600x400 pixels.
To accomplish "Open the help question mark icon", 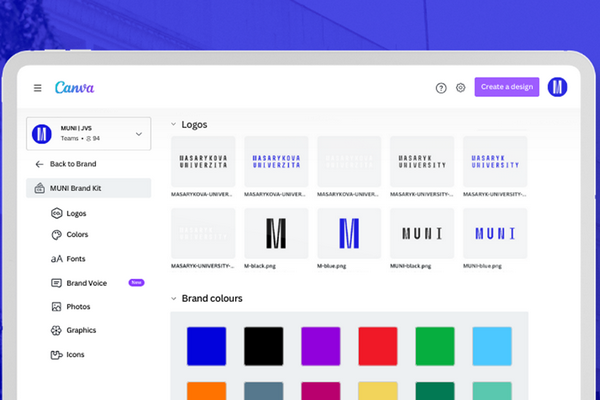I will tap(441, 88).
